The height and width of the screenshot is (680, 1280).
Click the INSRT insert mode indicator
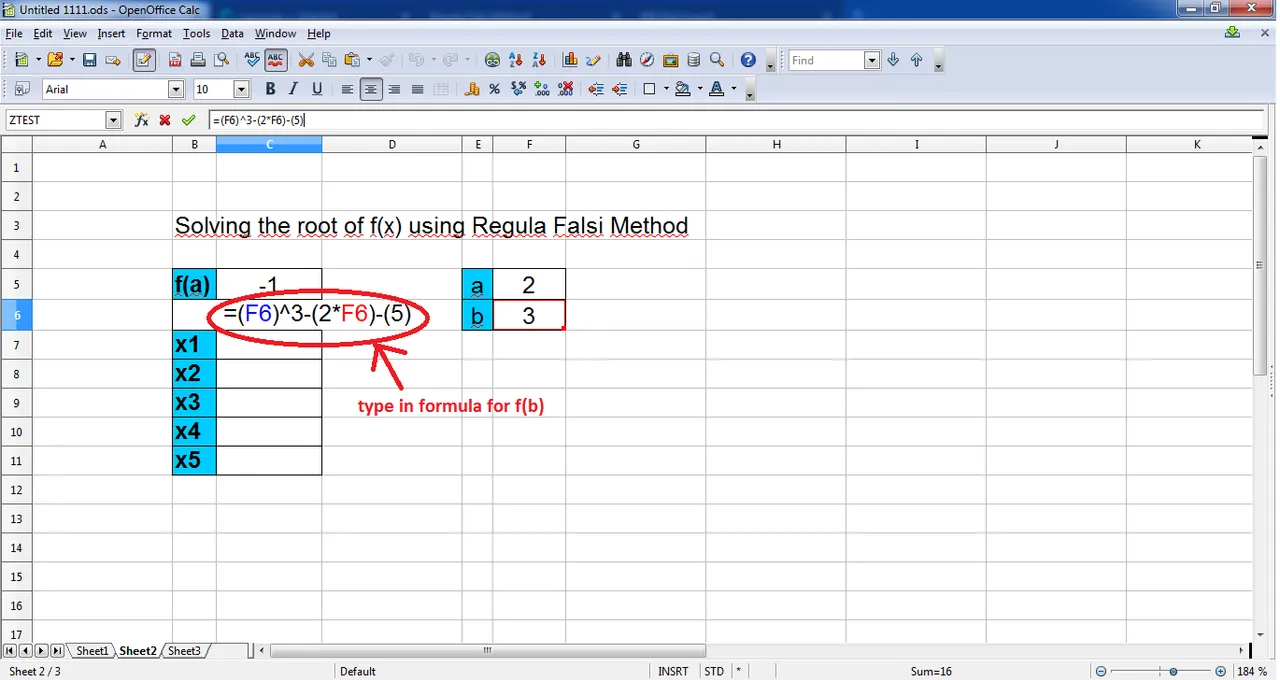[673, 671]
